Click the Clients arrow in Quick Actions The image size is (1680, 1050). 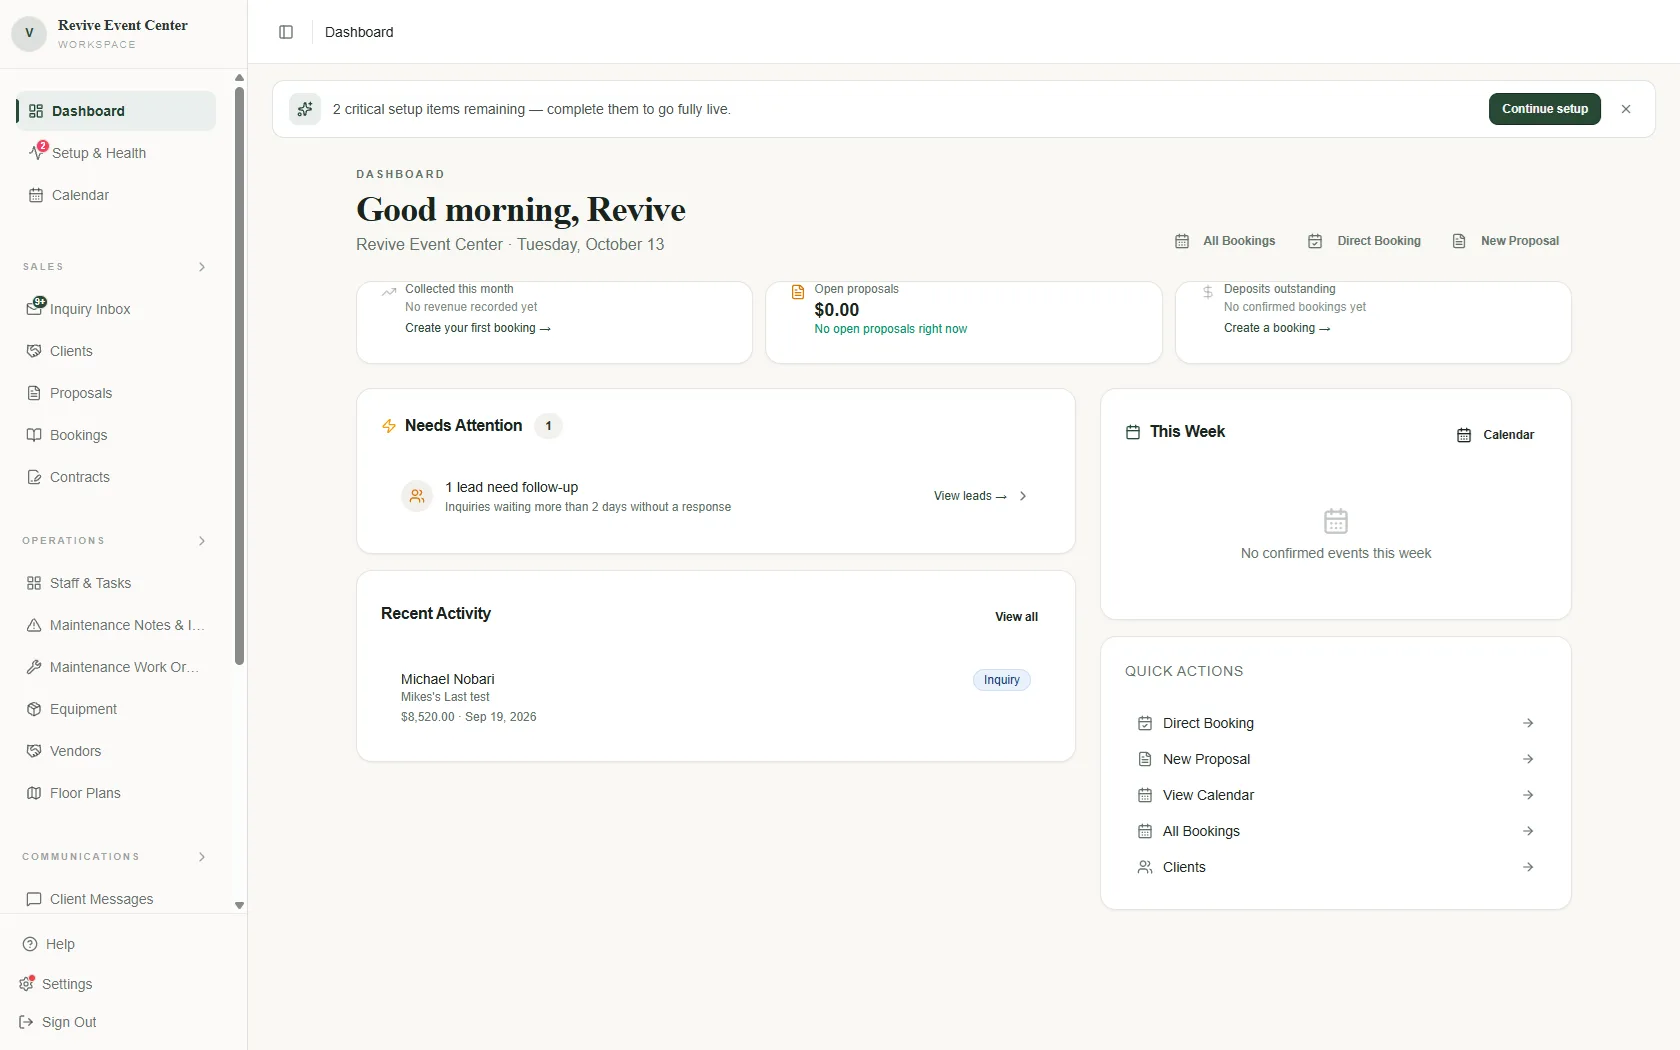pyautogui.click(x=1528, y=867)
